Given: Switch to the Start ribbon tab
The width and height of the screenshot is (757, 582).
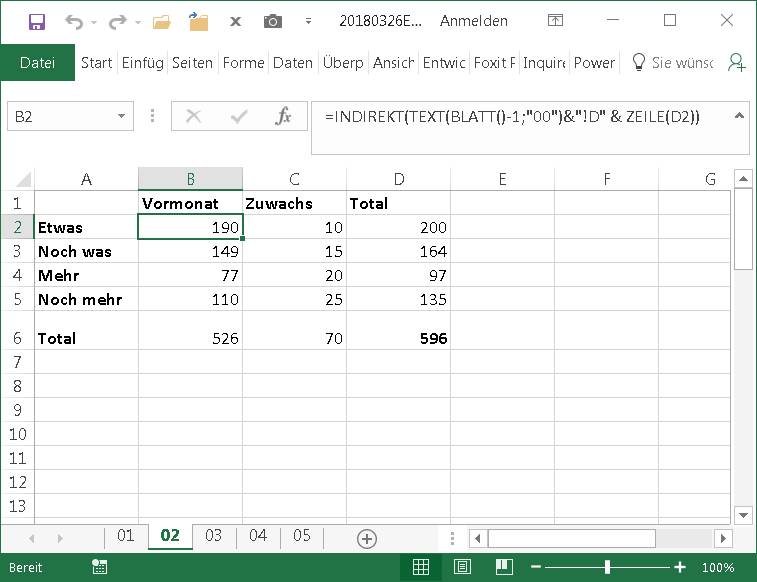Looking at the screenshot, I should (x=97, y=63).
